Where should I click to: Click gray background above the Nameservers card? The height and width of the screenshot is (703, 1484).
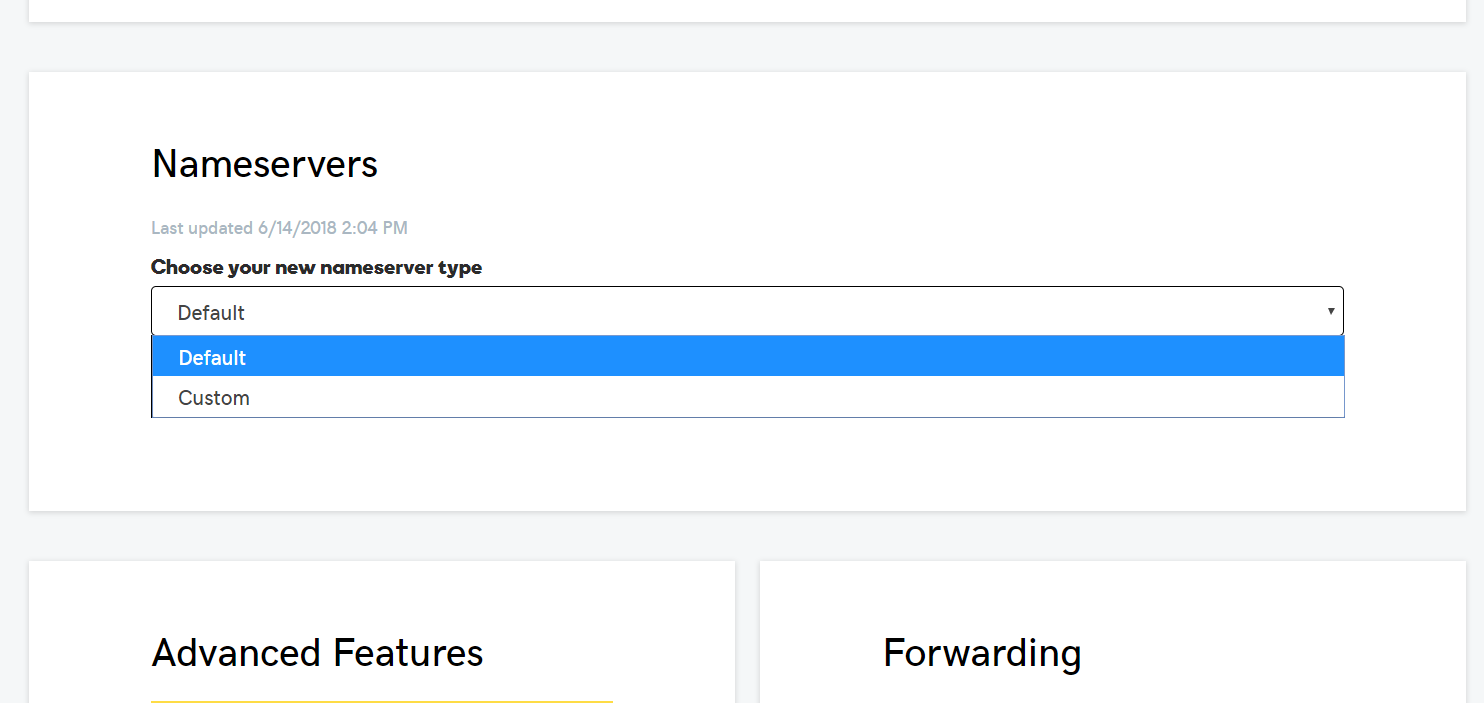pyautogui.click(x=746, y=47)
